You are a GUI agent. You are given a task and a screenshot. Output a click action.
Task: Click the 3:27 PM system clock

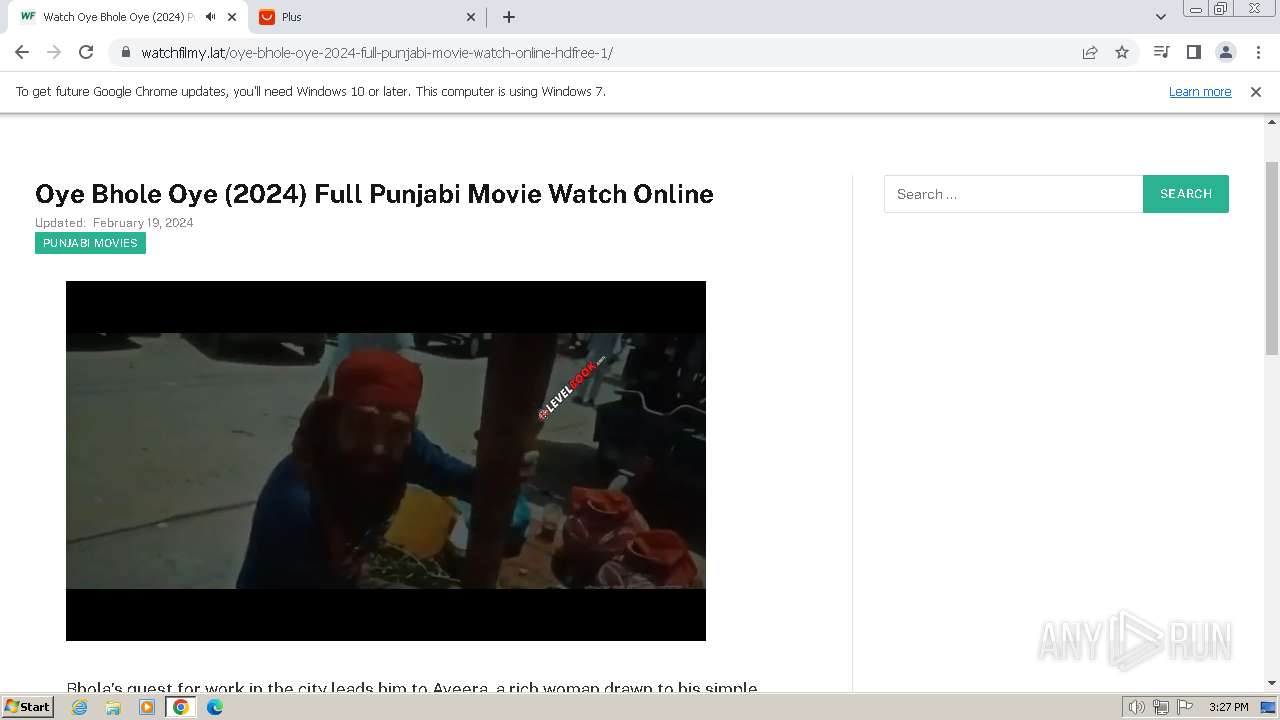[1228, 707]
